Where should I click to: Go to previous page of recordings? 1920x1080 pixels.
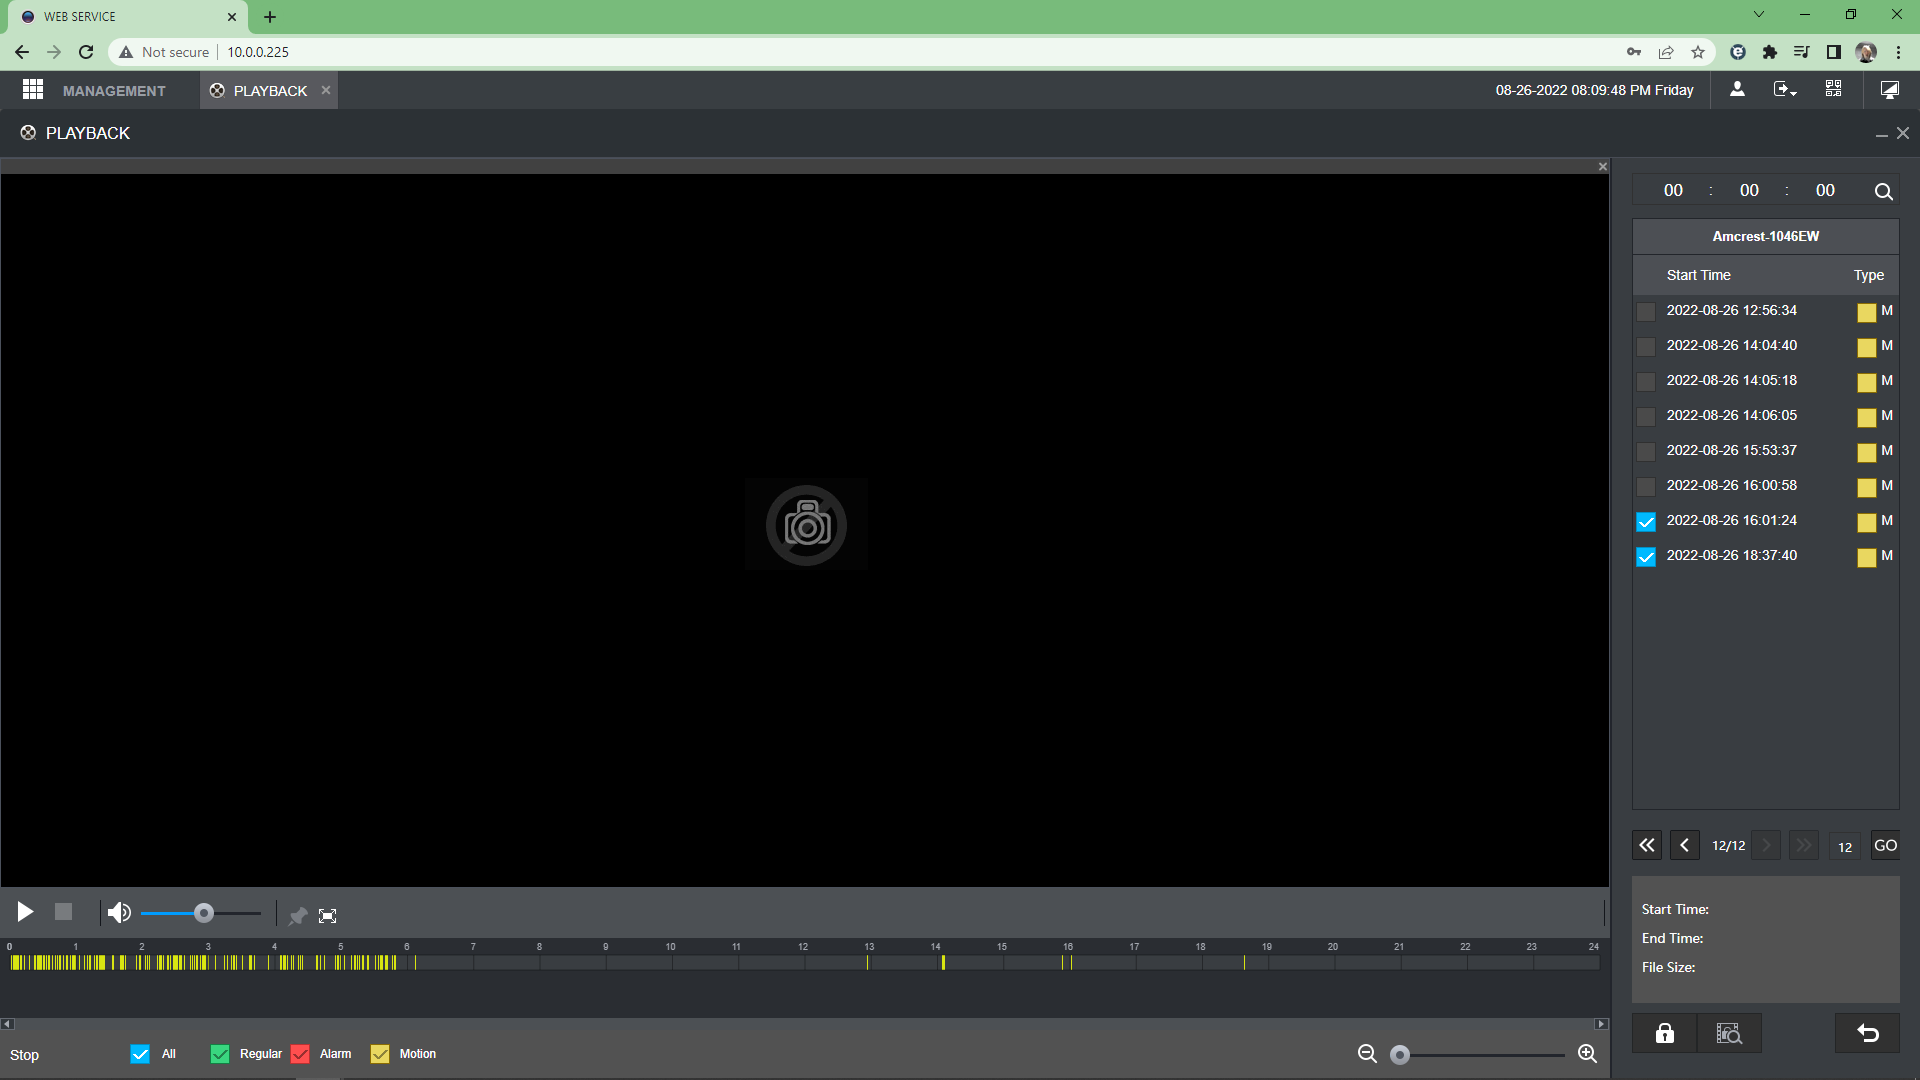[x=1685, y=846]
